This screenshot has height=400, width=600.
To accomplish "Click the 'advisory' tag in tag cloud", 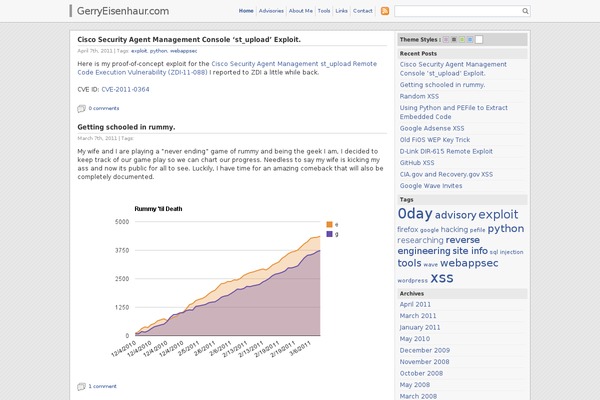I will (455, 215).
